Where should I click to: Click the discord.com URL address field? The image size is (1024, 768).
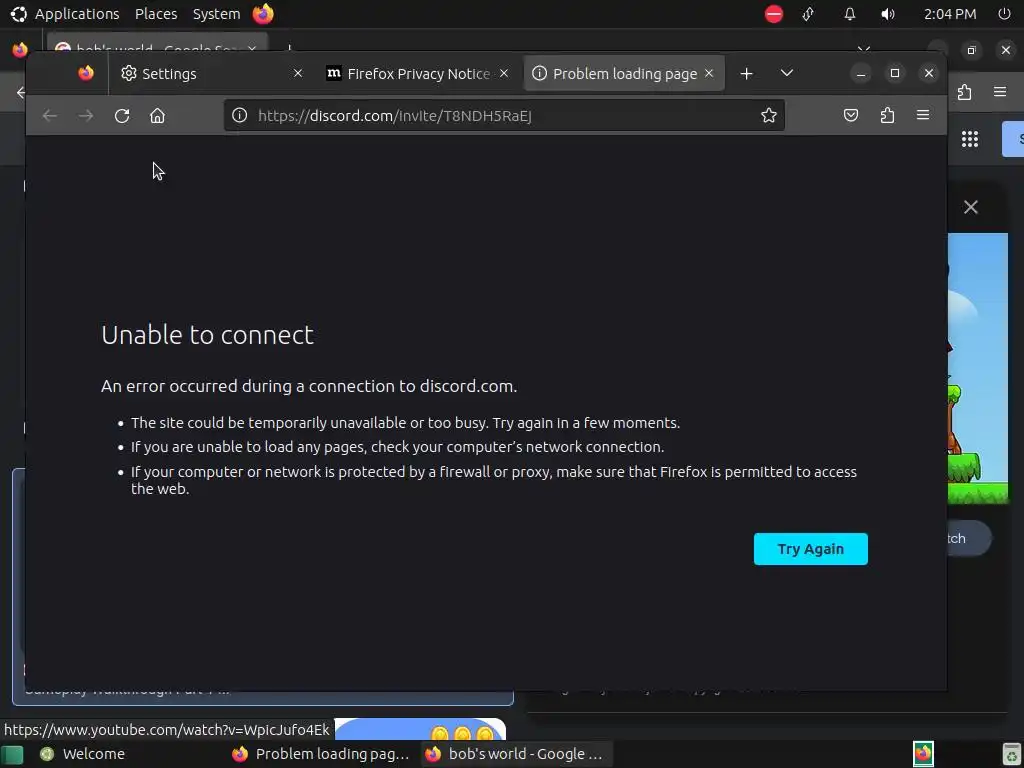pyautogui.click(x=504, y=116)
